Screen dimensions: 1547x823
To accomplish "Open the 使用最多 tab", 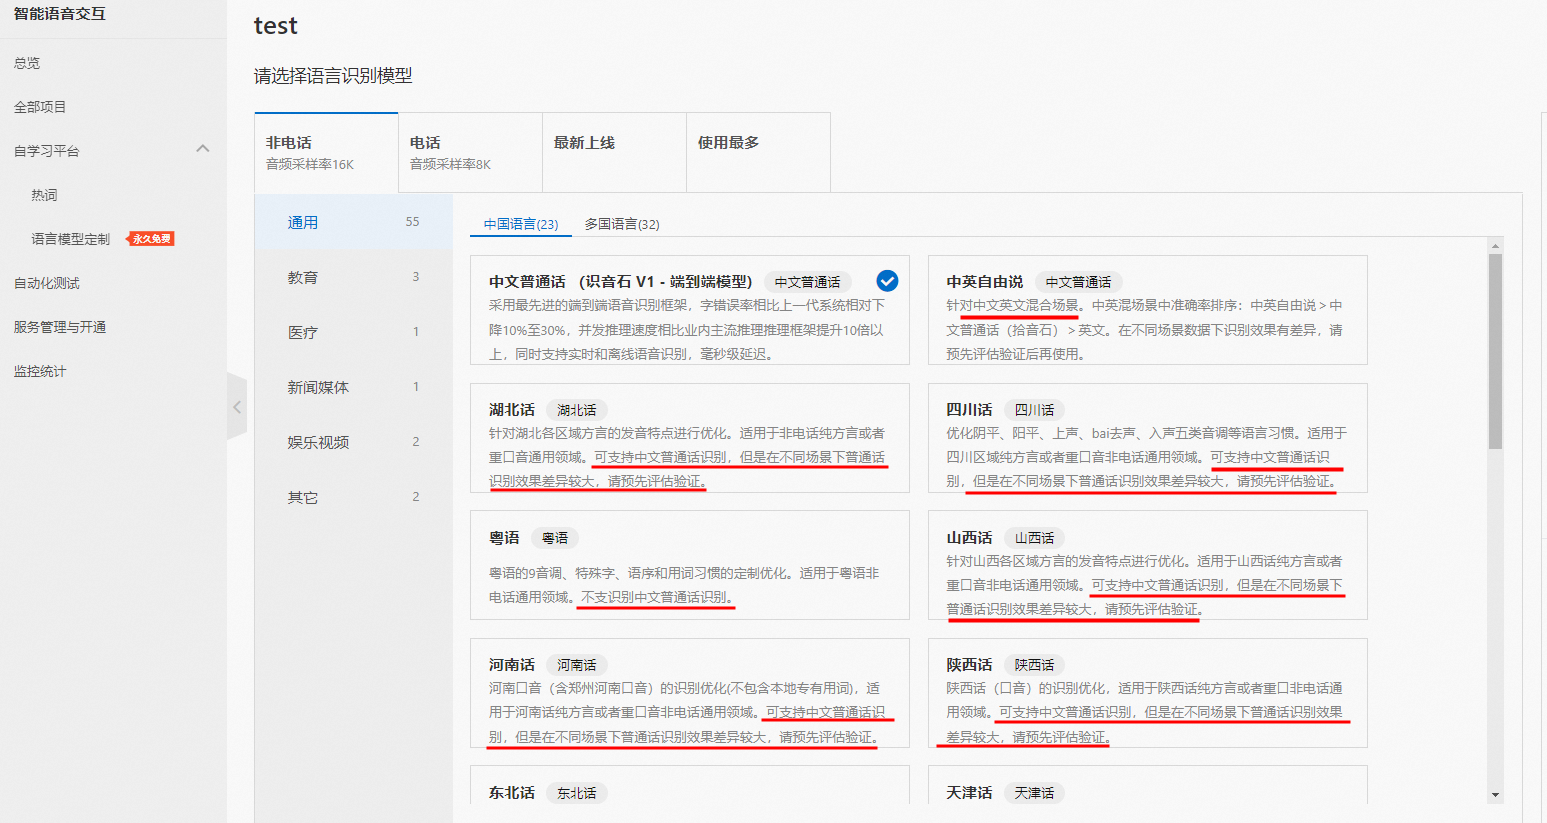I will coord(758,152).
